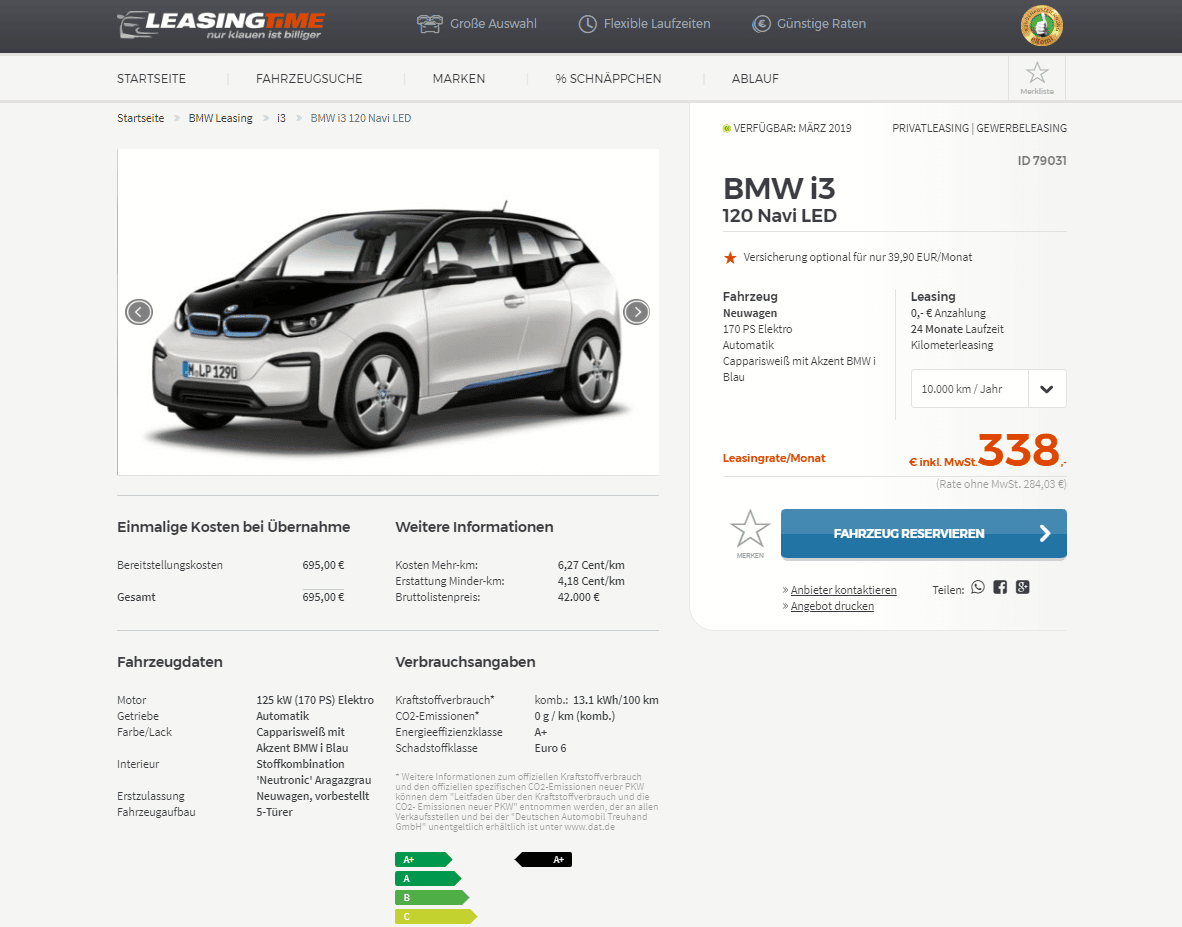Click the 0,- € Anzahlung text
1182x927 pixels.
(948, 313)
